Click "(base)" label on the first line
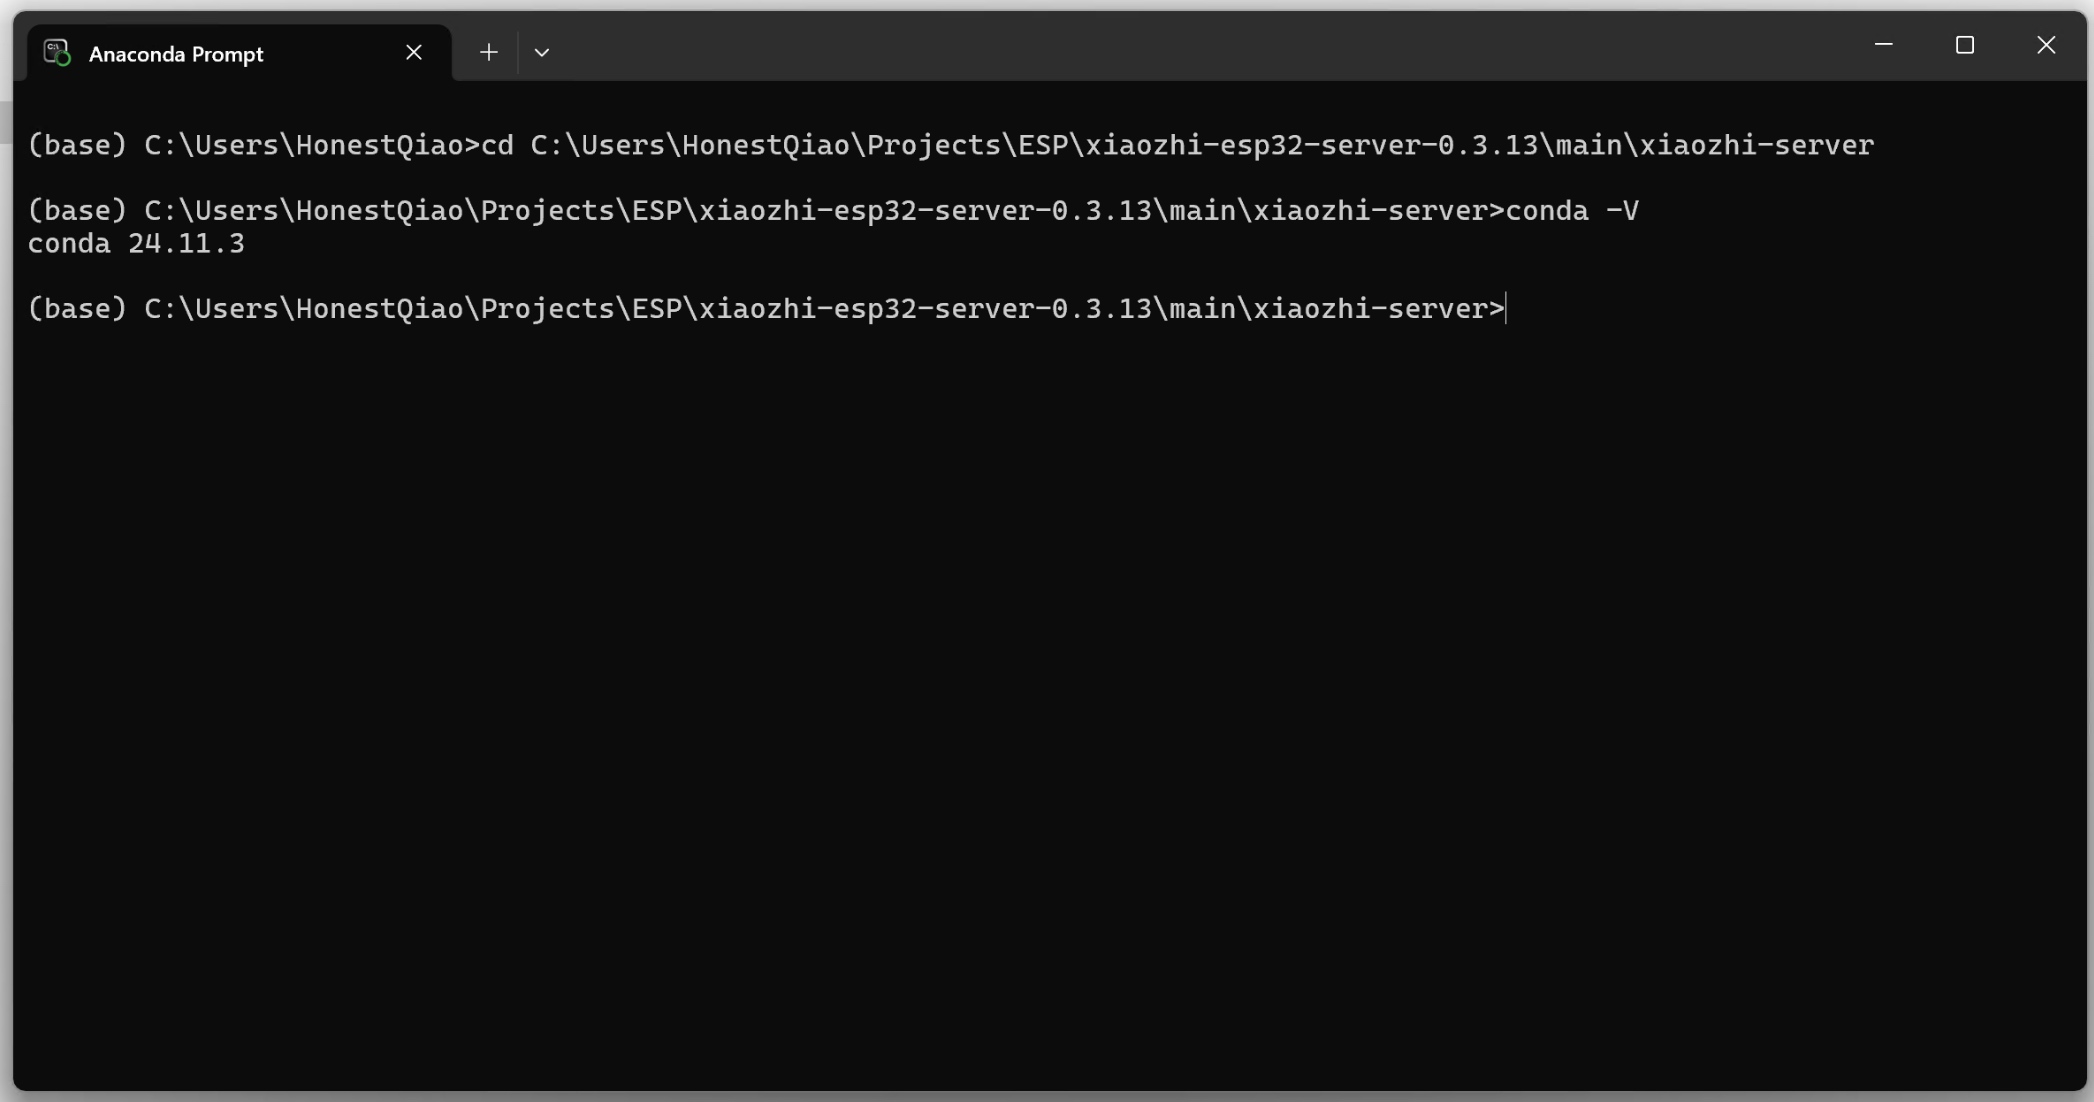The width and height of the screenshot is (2094, 1102). click(x=77, y=145)
